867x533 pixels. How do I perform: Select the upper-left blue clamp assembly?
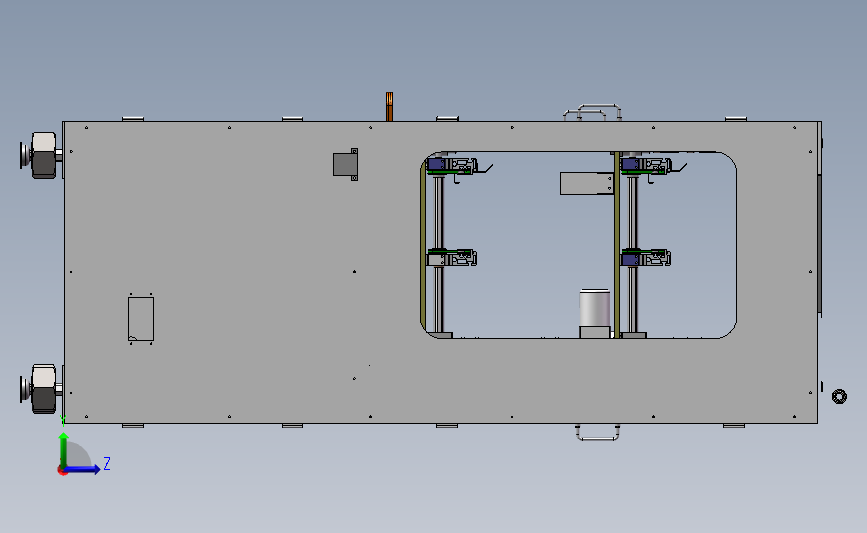point(452,166)
